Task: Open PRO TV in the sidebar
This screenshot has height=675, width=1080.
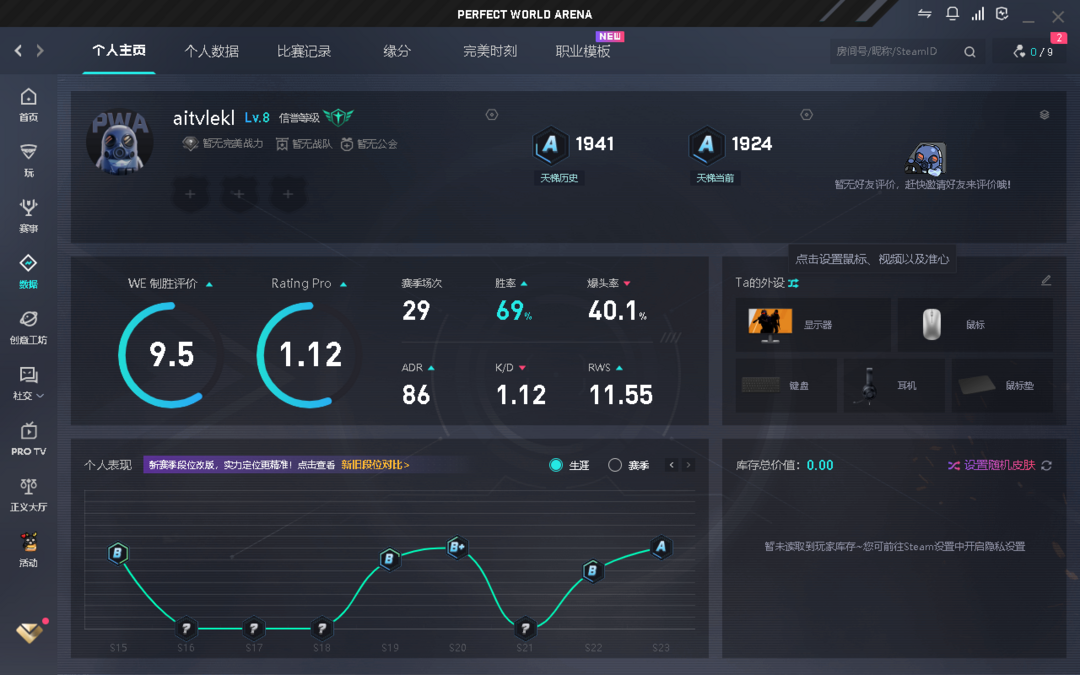Action: 28,438
